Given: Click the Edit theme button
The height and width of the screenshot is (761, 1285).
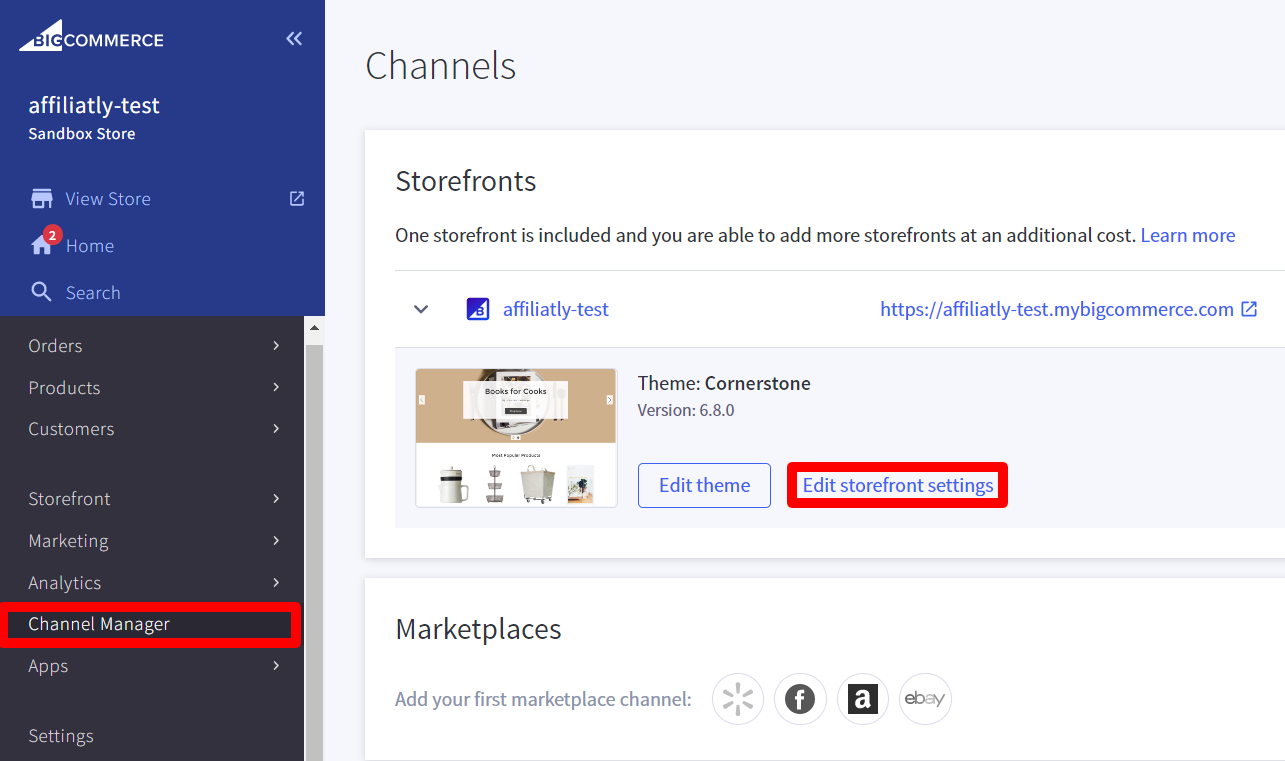Looking at the screenshot, I should [704, 485].
